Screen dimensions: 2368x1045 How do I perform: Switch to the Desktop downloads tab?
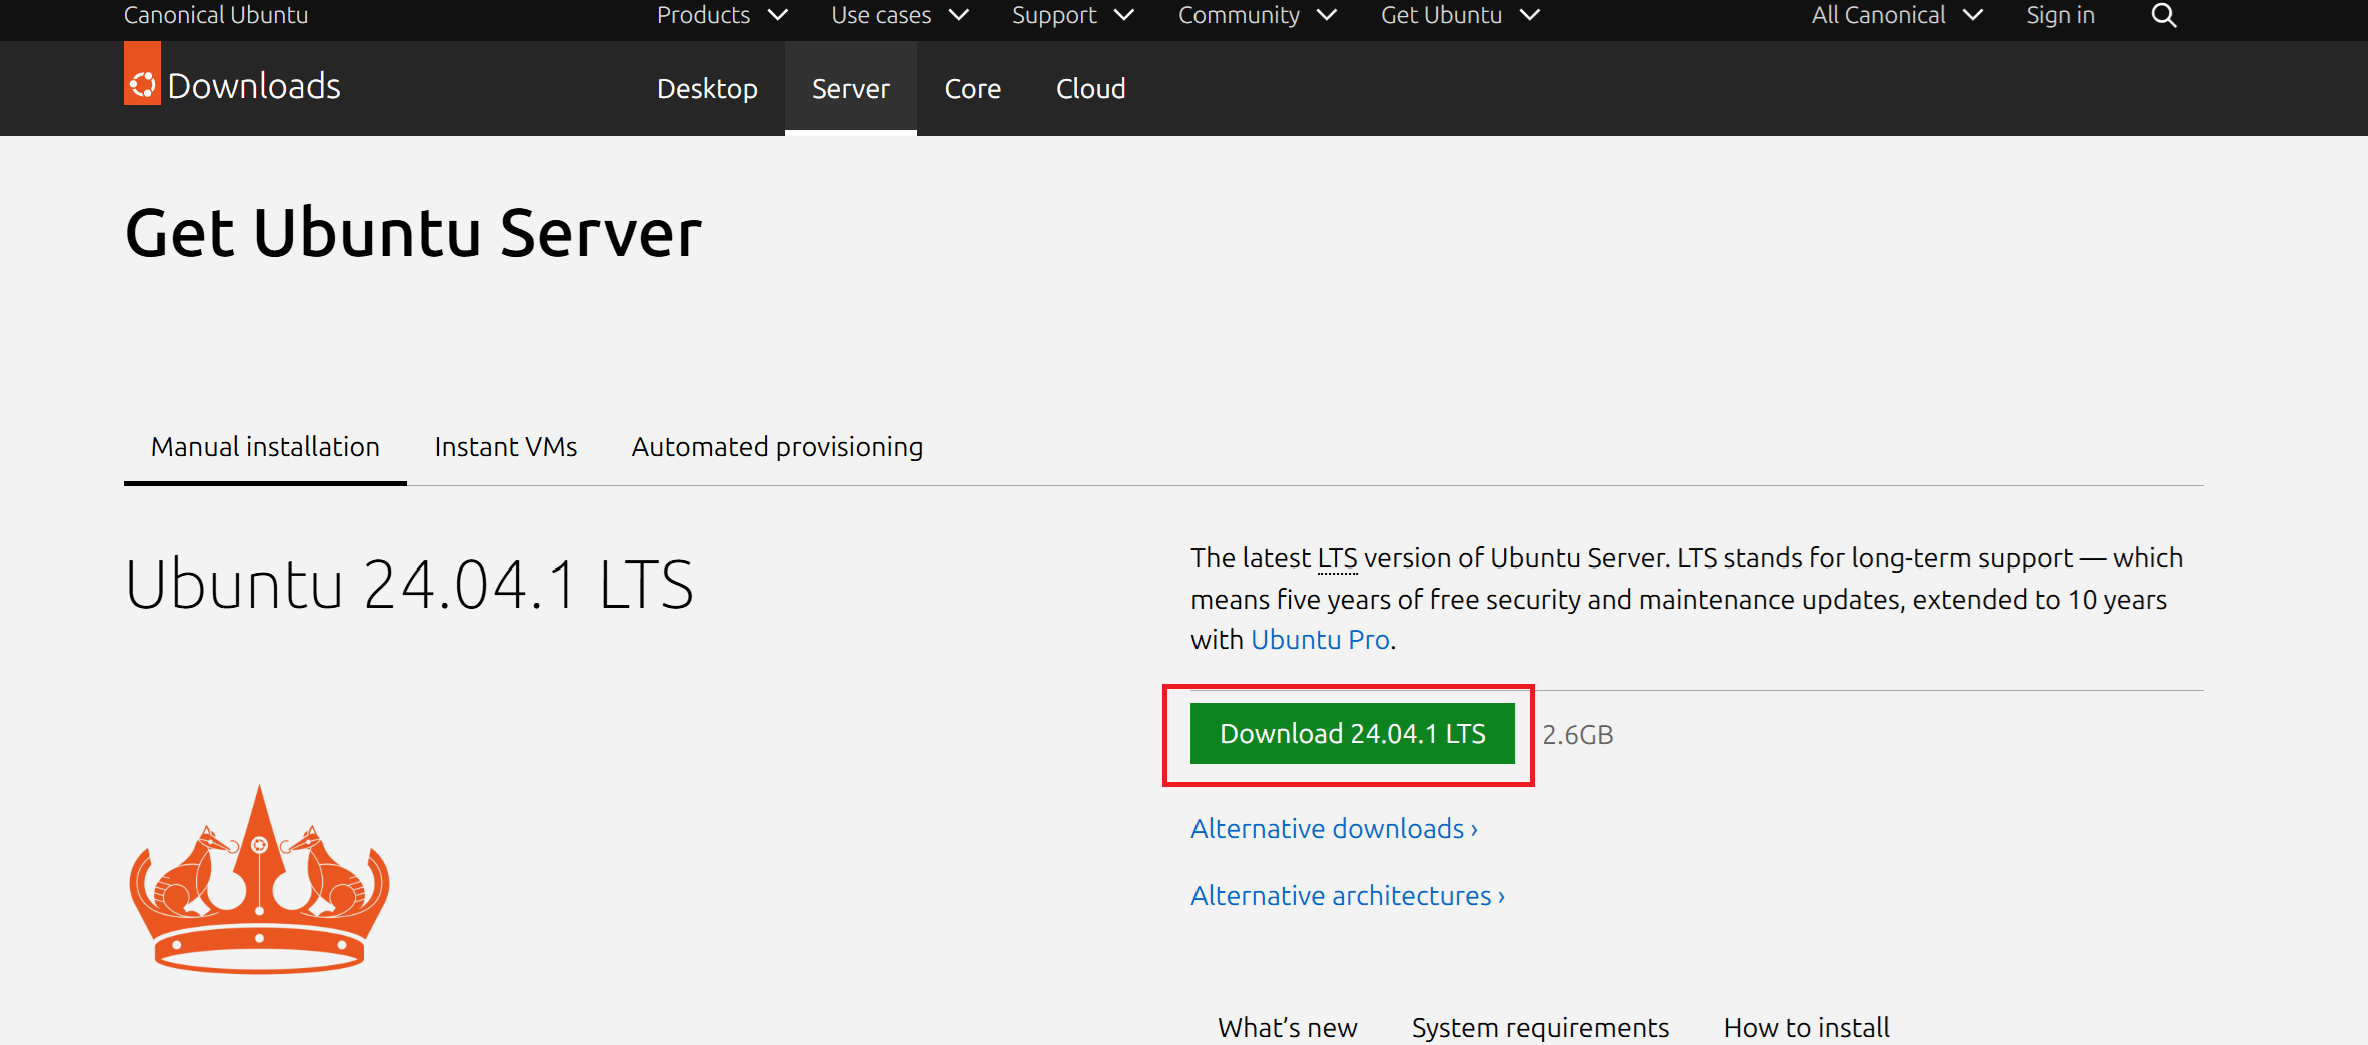pyautogui.click(x=707, y=88)
